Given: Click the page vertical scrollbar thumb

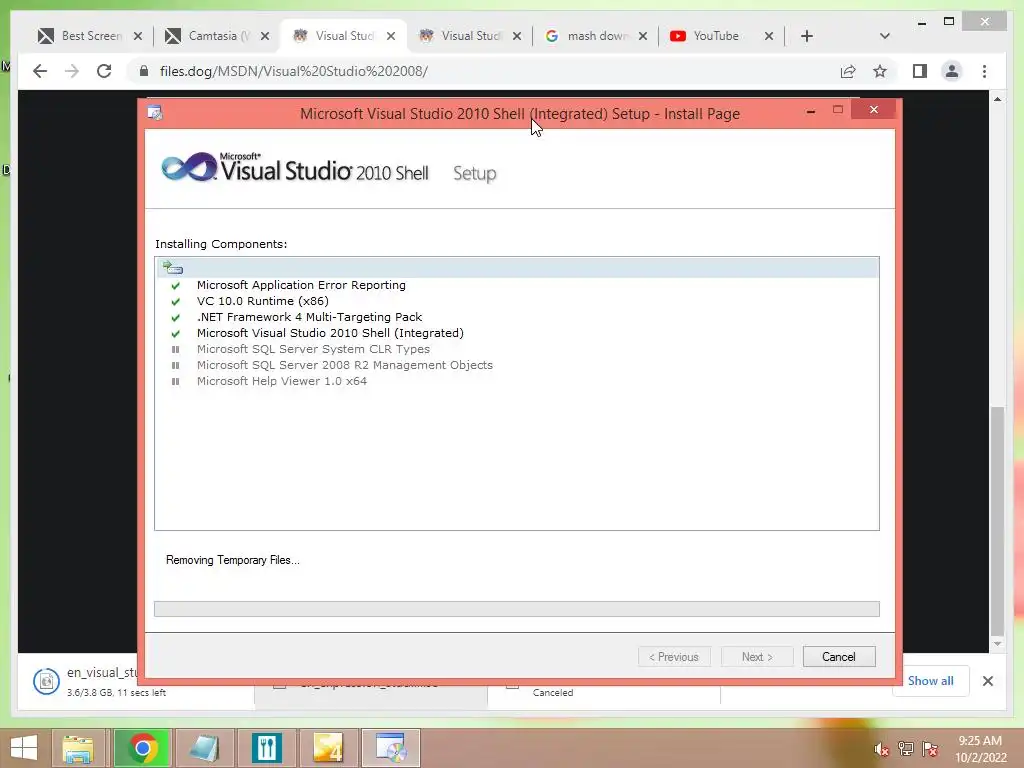Looking at the screenshot, I should pyautogui.click(x=997, y=520).
